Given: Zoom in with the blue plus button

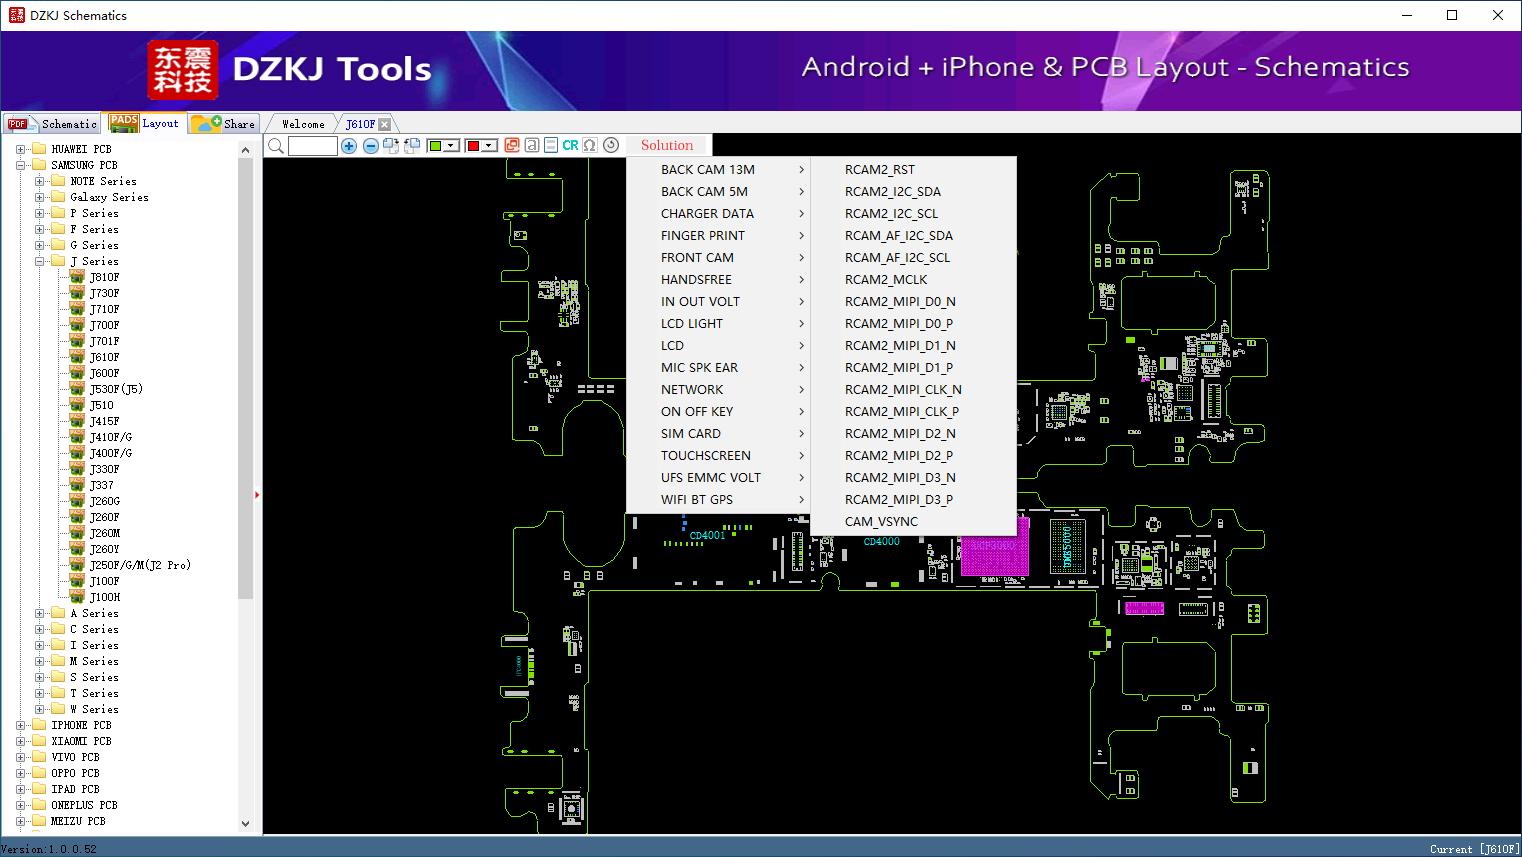Looking at the screenshot, I should point(349,146).
